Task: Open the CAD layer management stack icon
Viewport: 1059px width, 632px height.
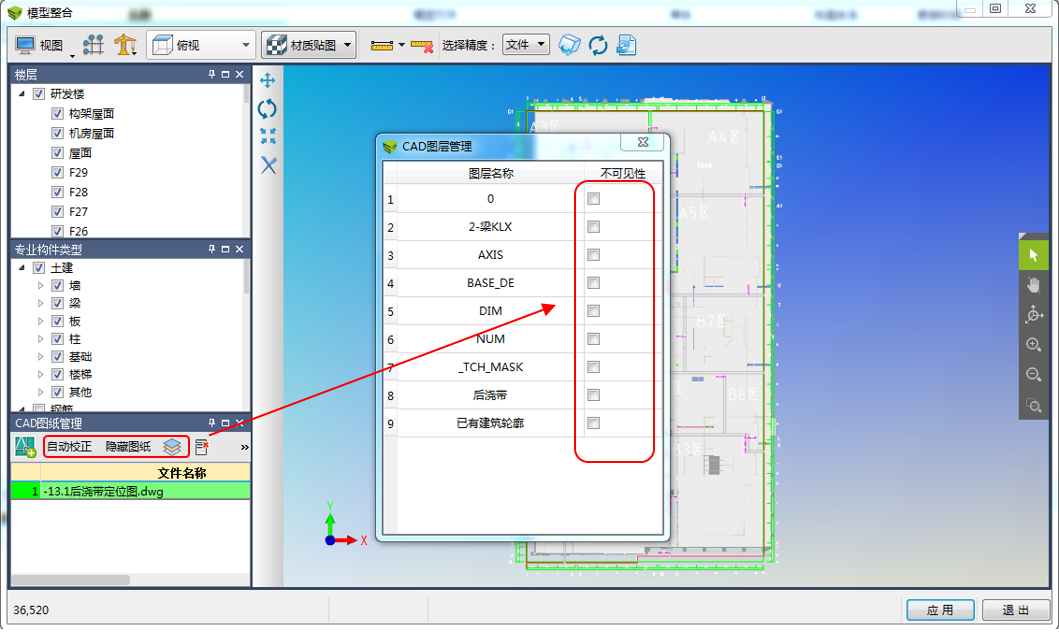Action: pyautogui.click(x=172, y=447)
